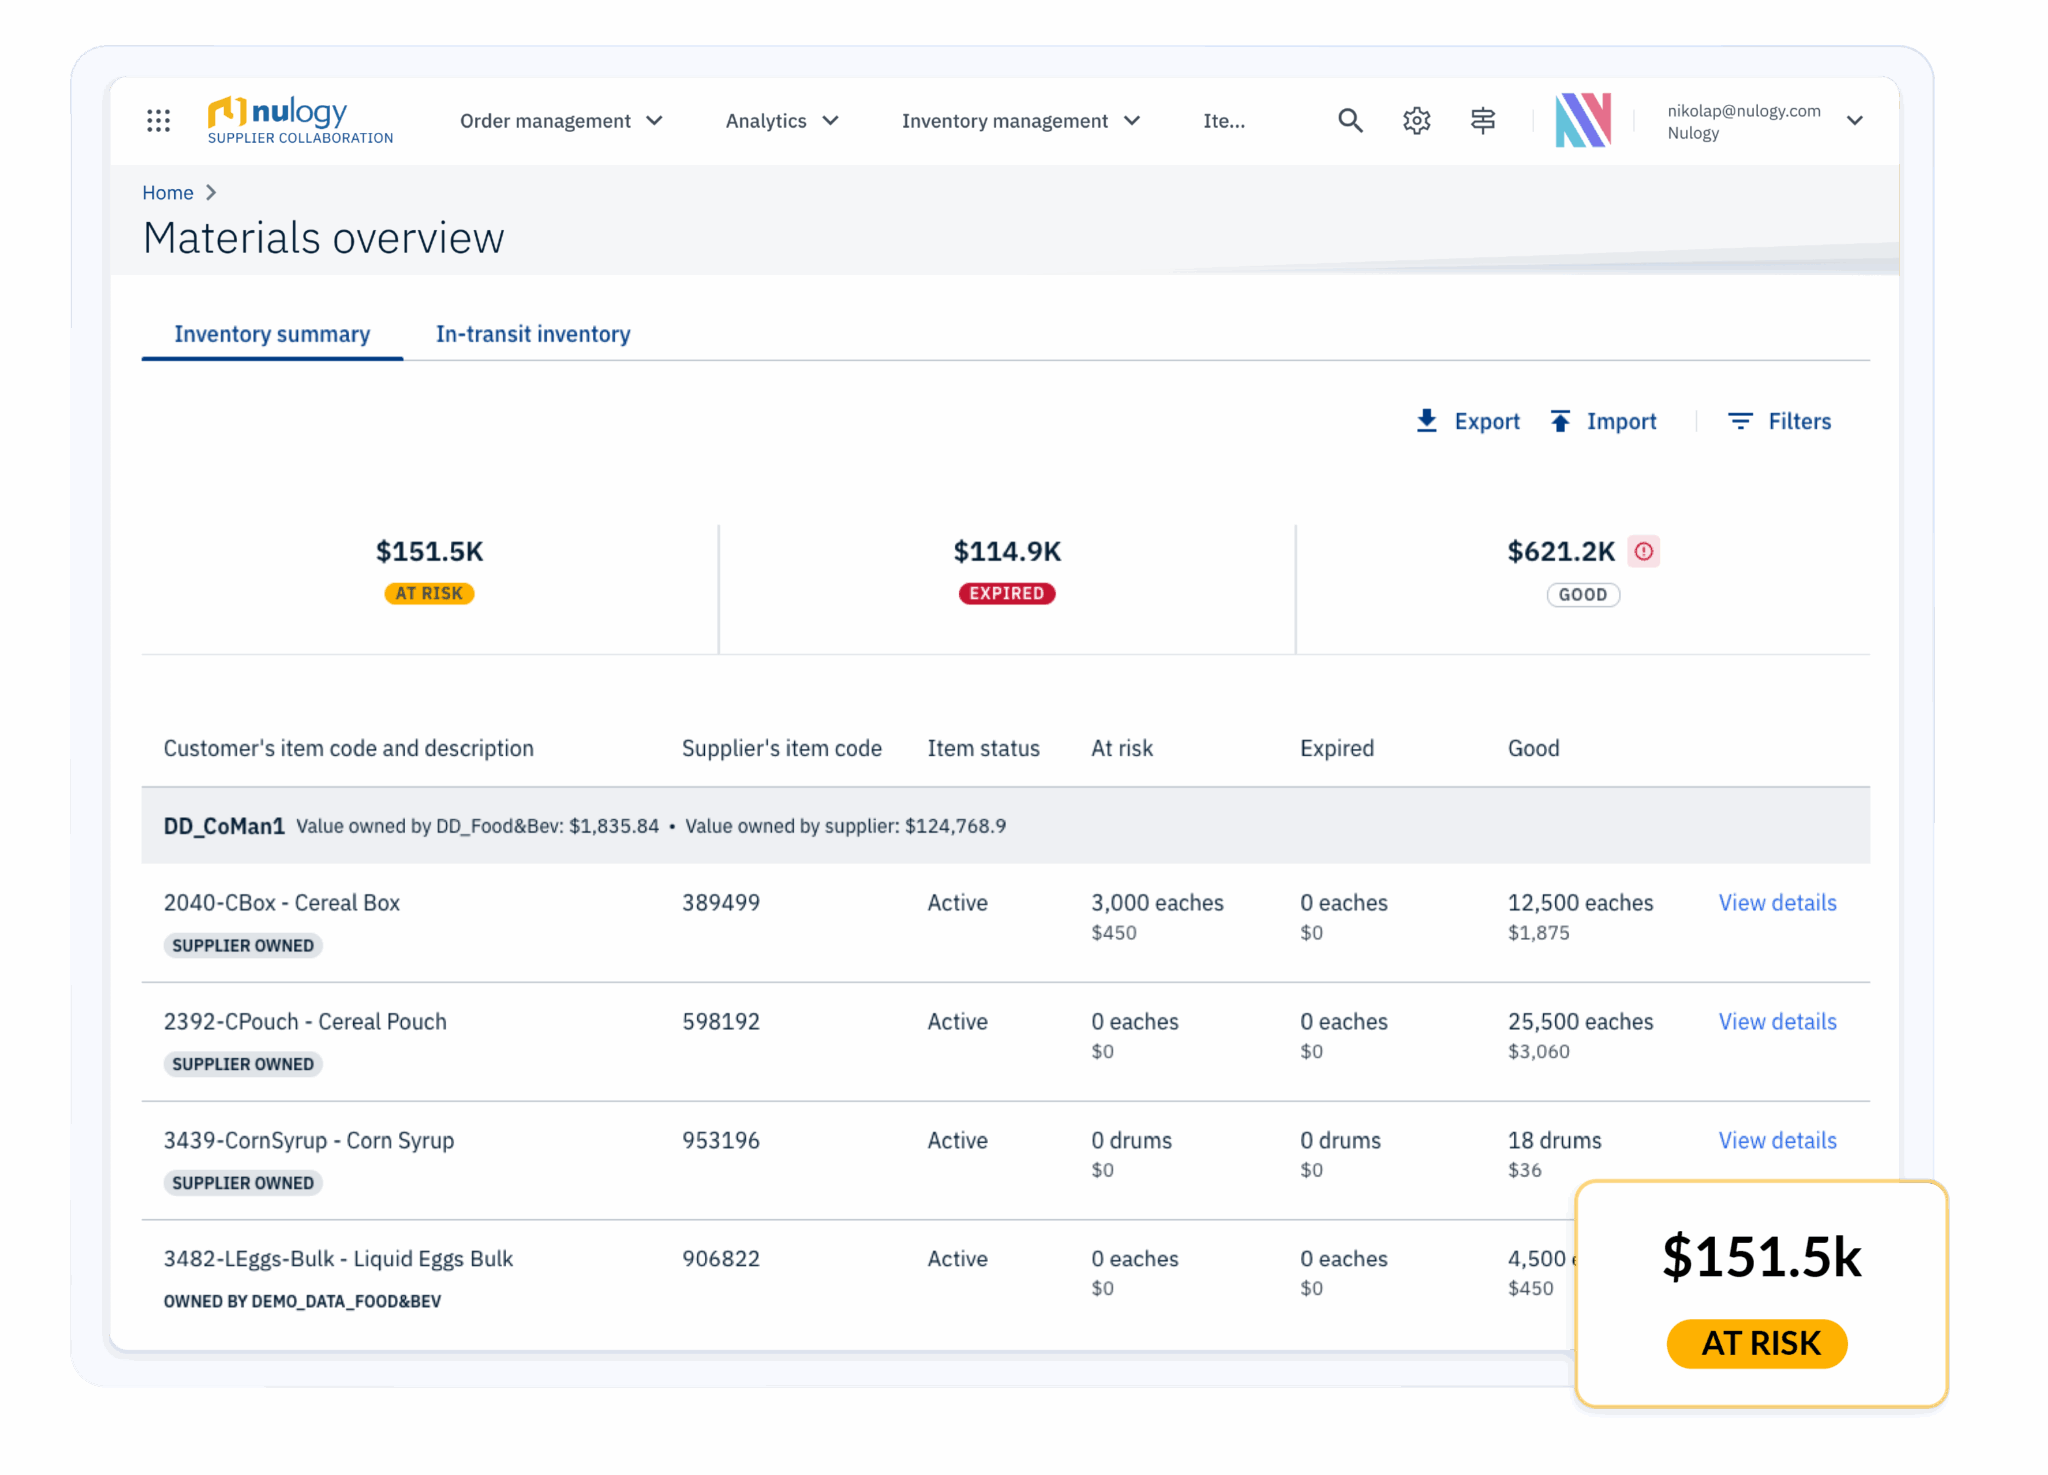Click the breadcrumb chevron after Home

pos(210,193)
